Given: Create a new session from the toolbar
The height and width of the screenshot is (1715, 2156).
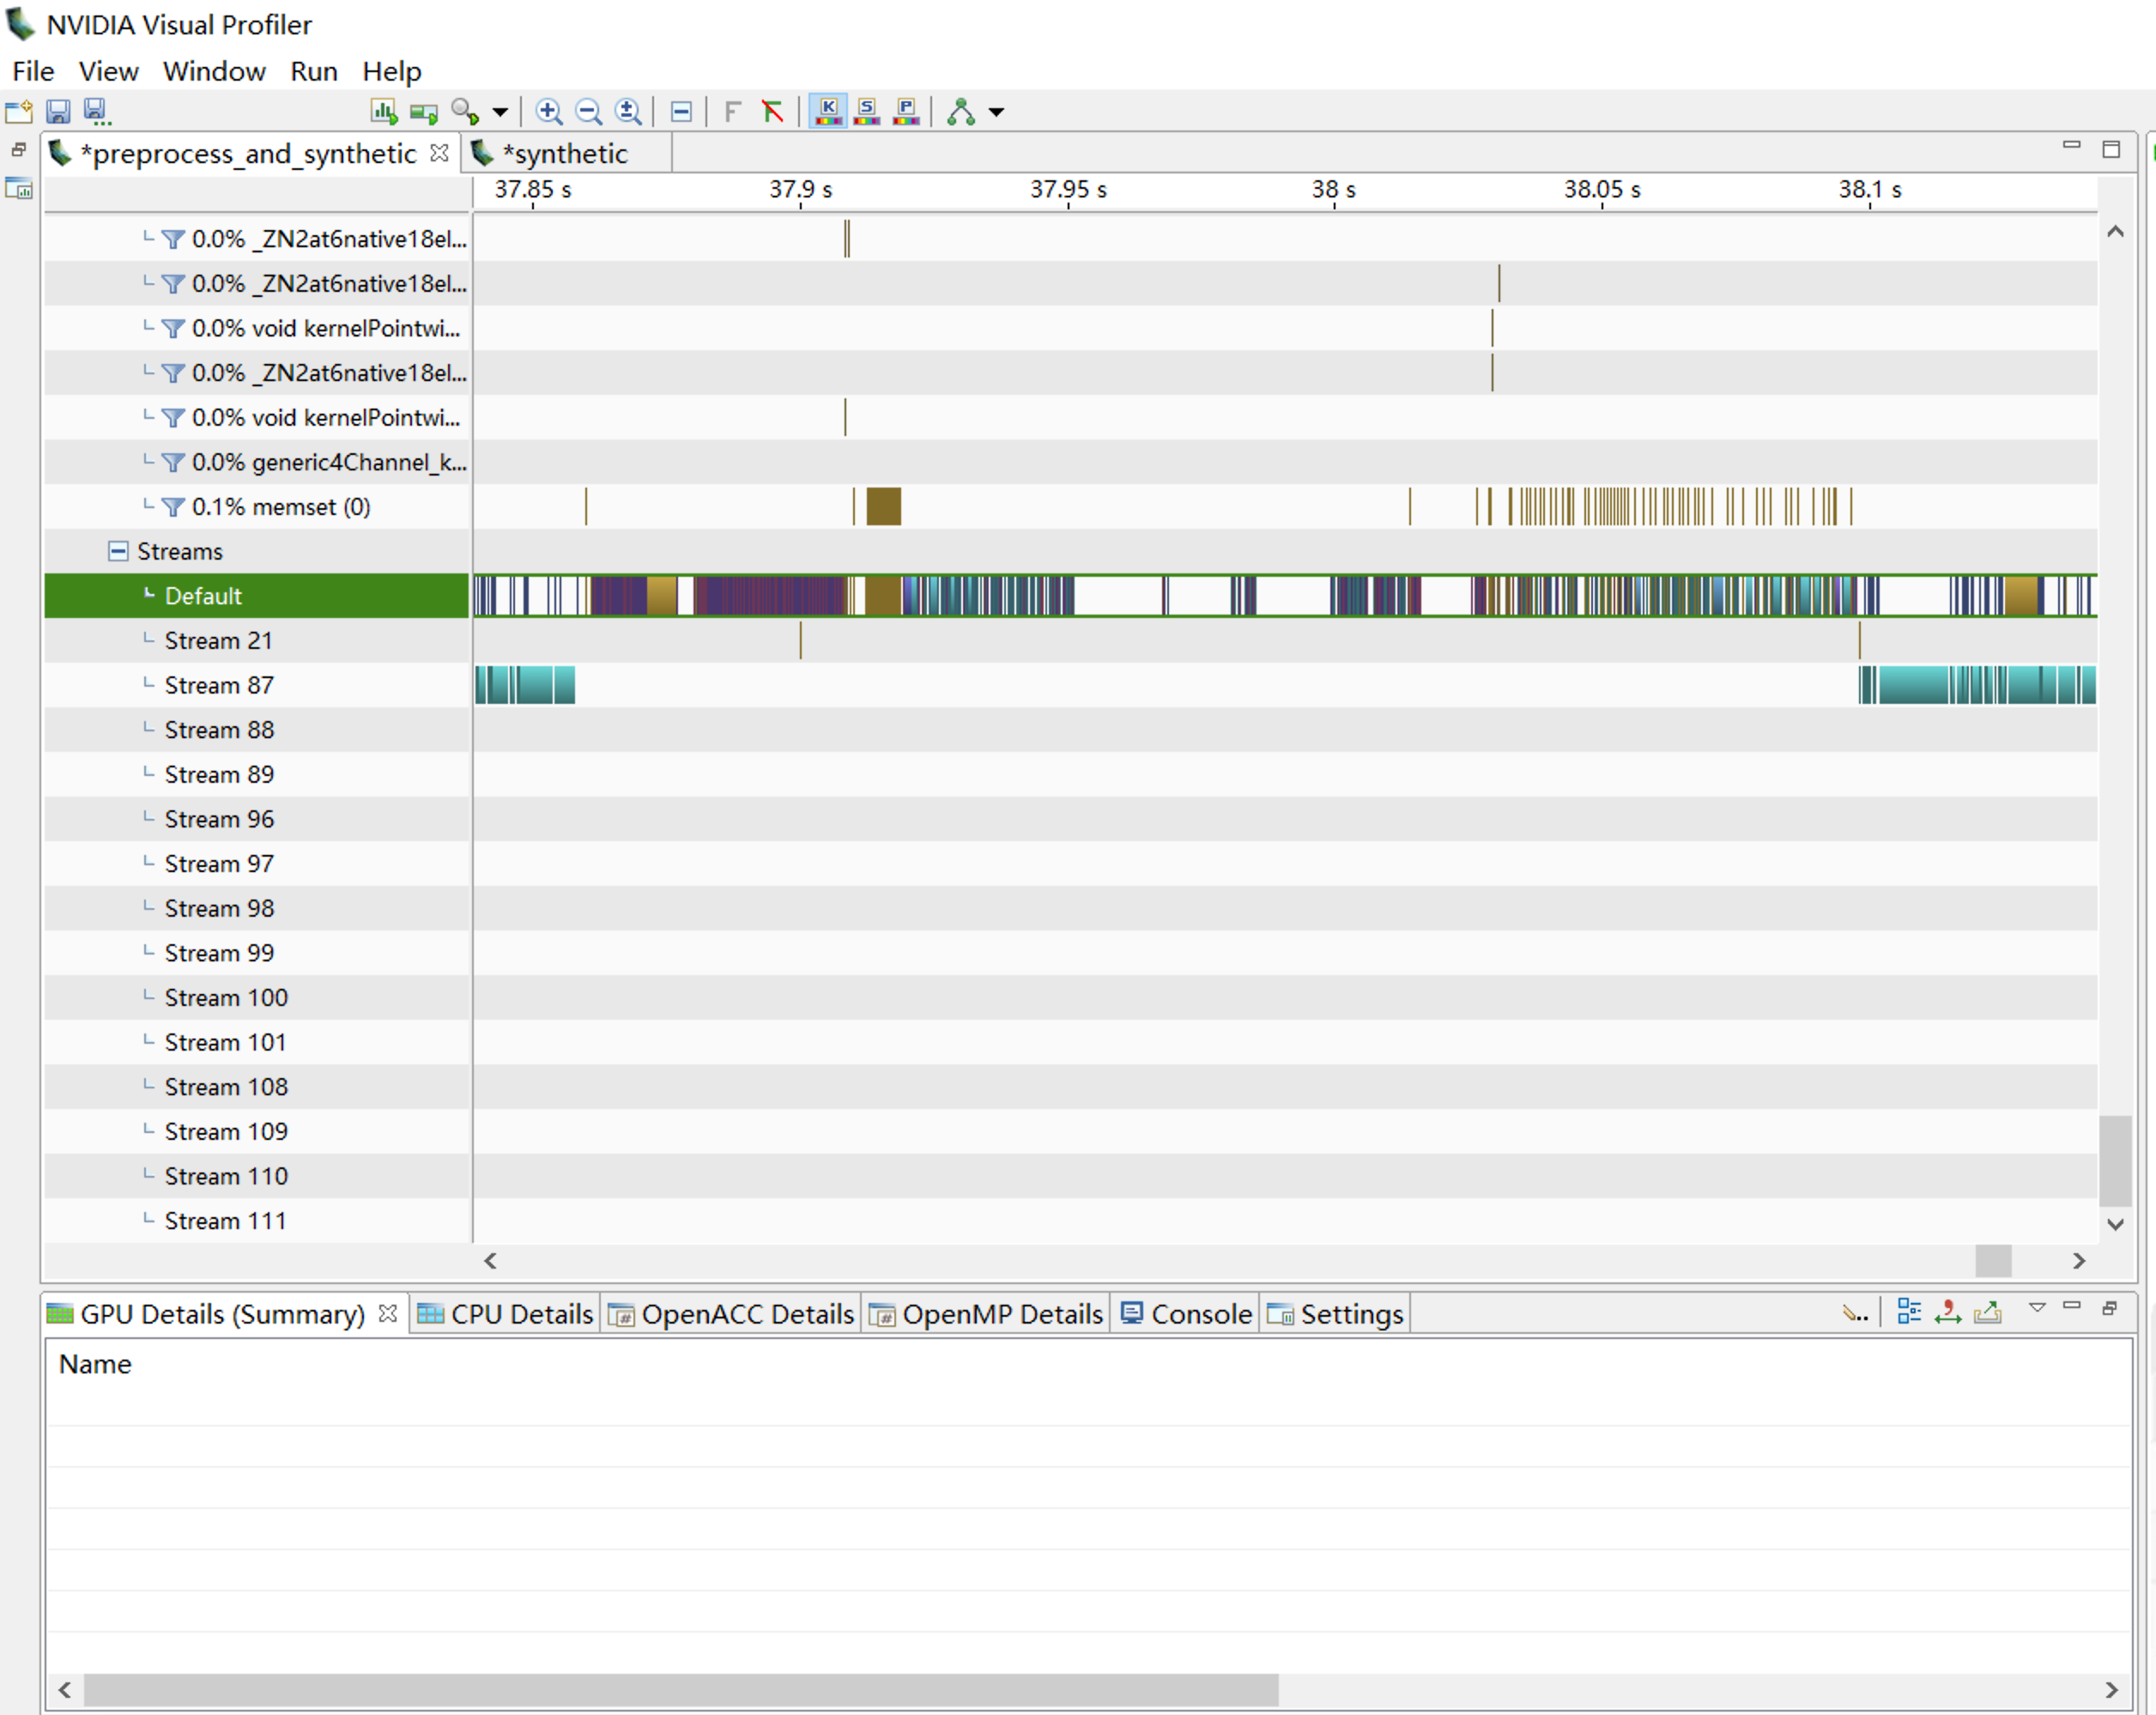Looking at the screenshot, I should (18, 111).
